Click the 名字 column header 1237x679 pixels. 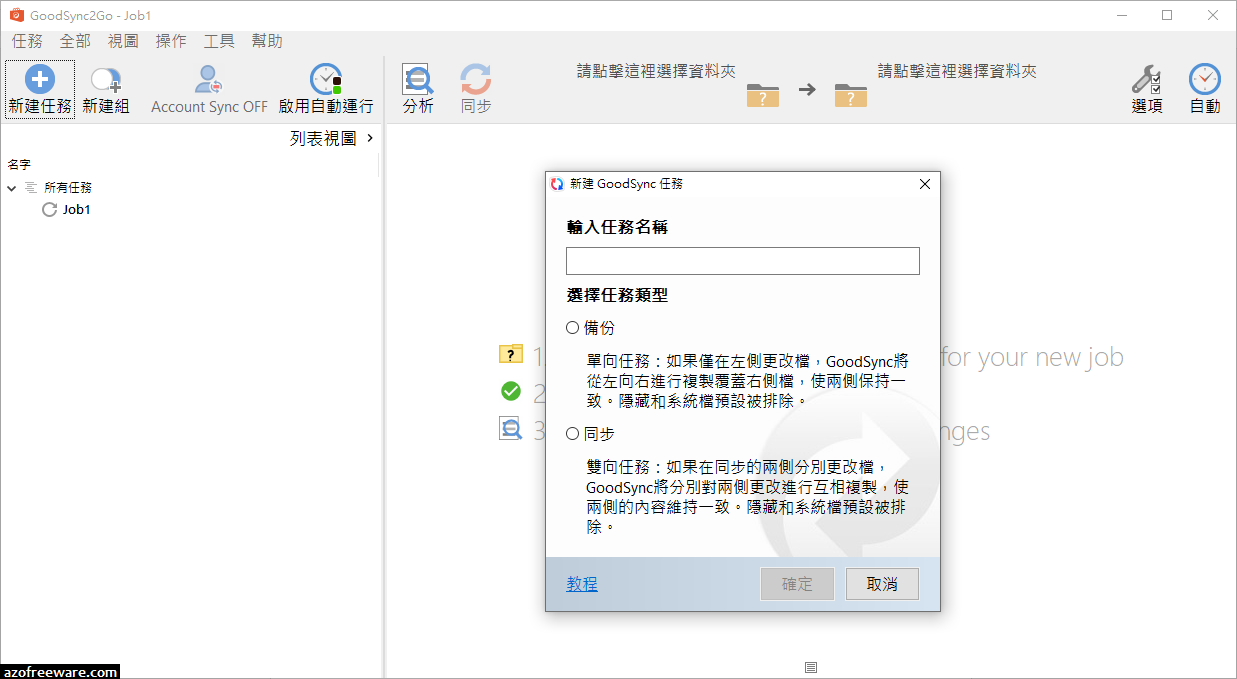click(x=19, y=164)
